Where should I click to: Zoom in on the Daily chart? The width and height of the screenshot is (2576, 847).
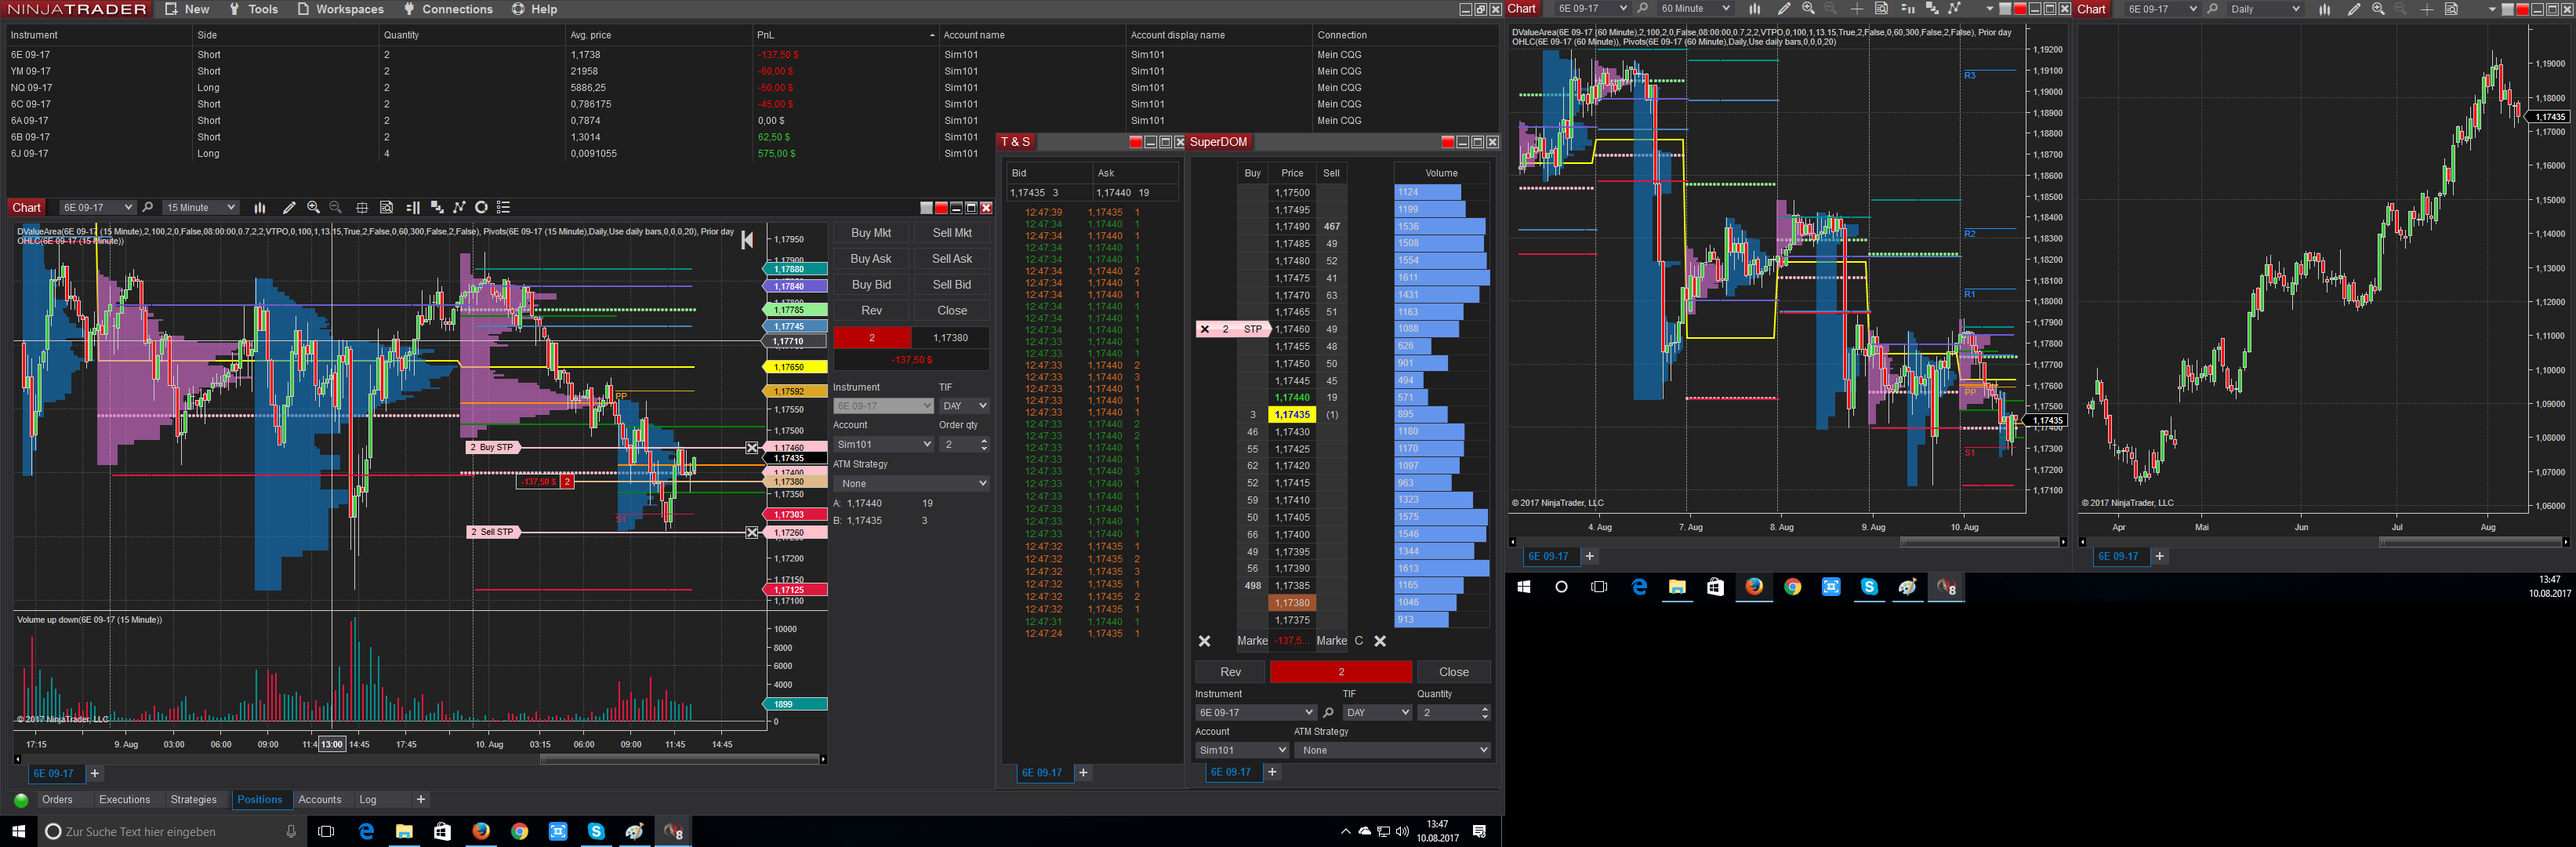coord(2378,9)
